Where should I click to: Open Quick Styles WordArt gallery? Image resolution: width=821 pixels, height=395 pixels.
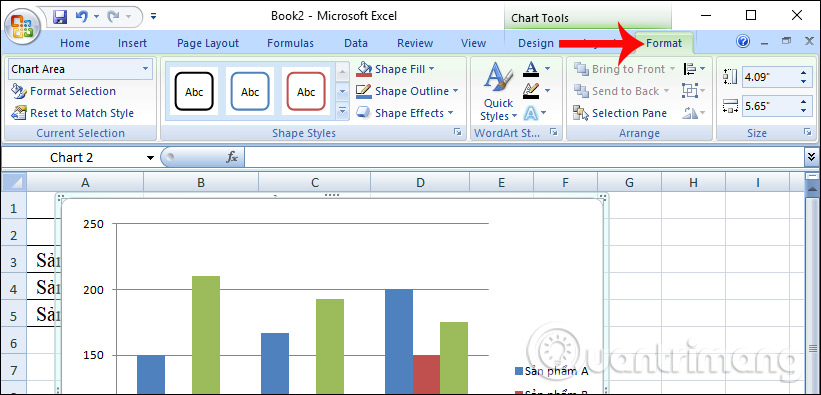[497, 92]
